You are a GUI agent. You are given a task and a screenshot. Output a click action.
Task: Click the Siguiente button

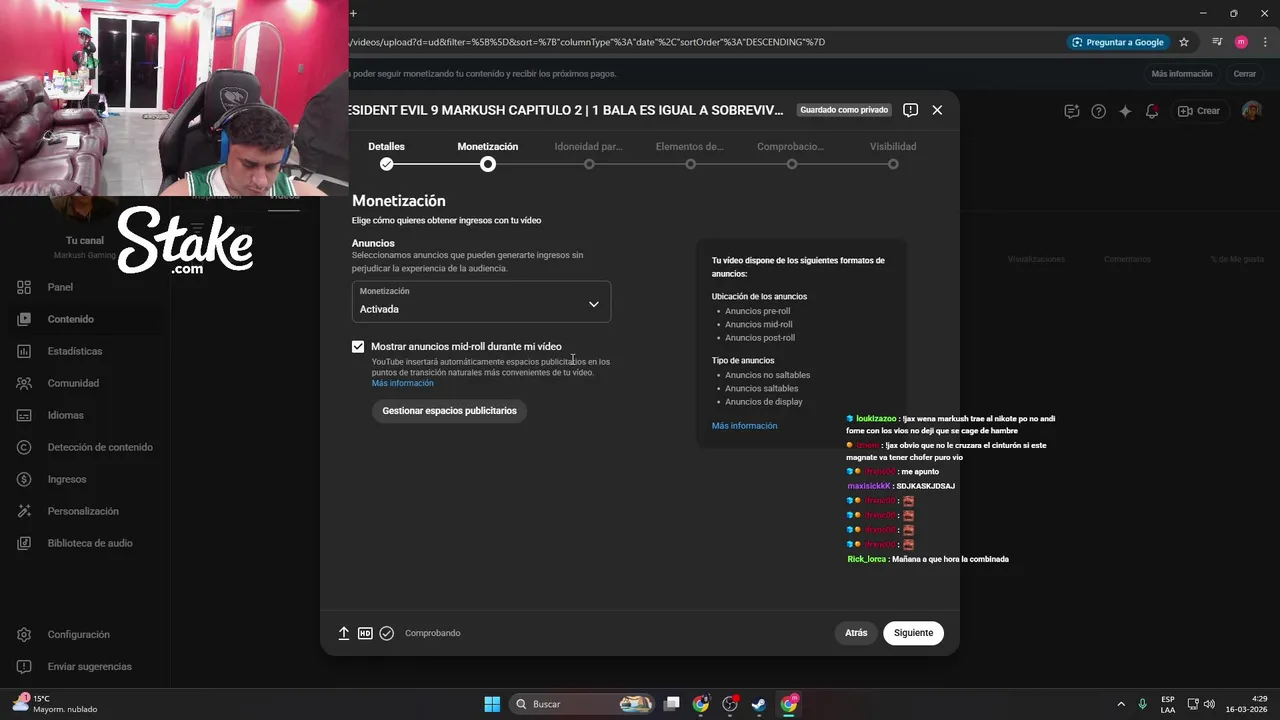coord(913,633)
